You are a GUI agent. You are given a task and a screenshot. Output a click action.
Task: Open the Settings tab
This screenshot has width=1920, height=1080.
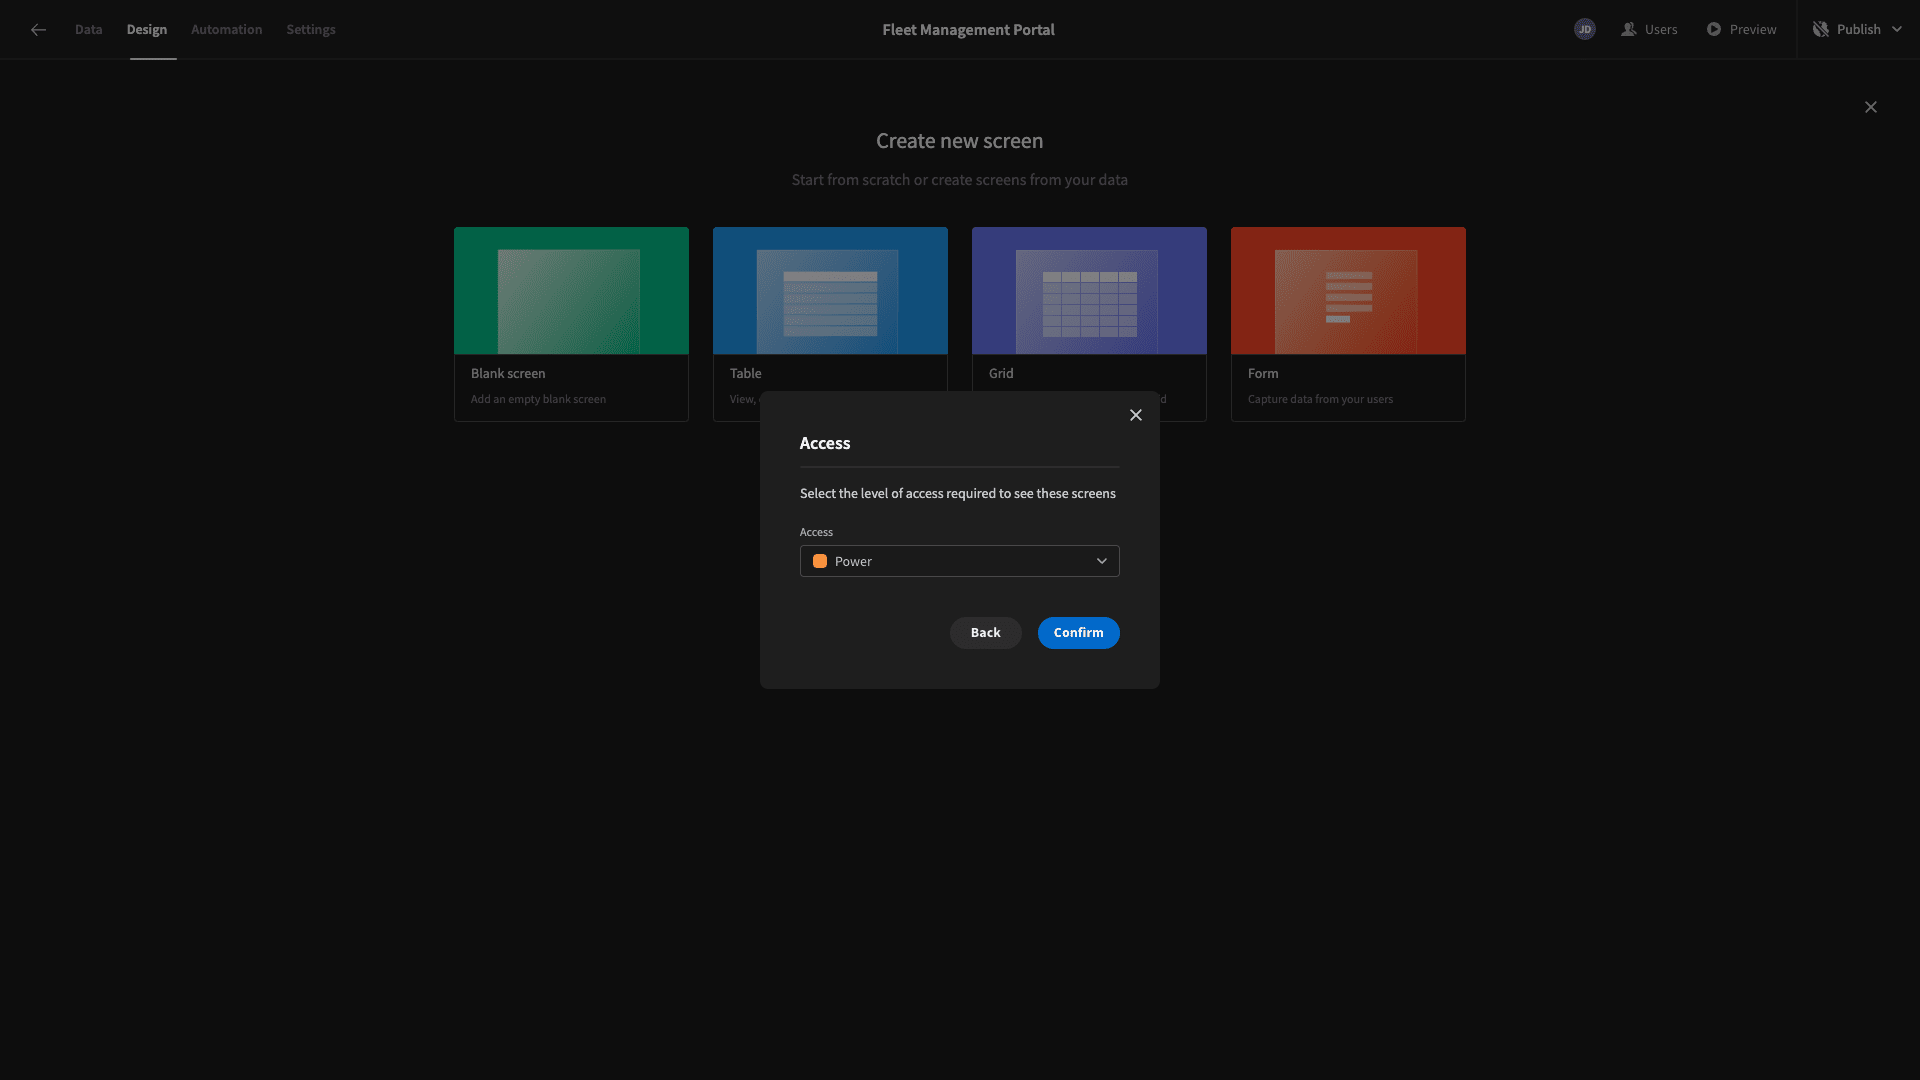[x=311, y=30]
